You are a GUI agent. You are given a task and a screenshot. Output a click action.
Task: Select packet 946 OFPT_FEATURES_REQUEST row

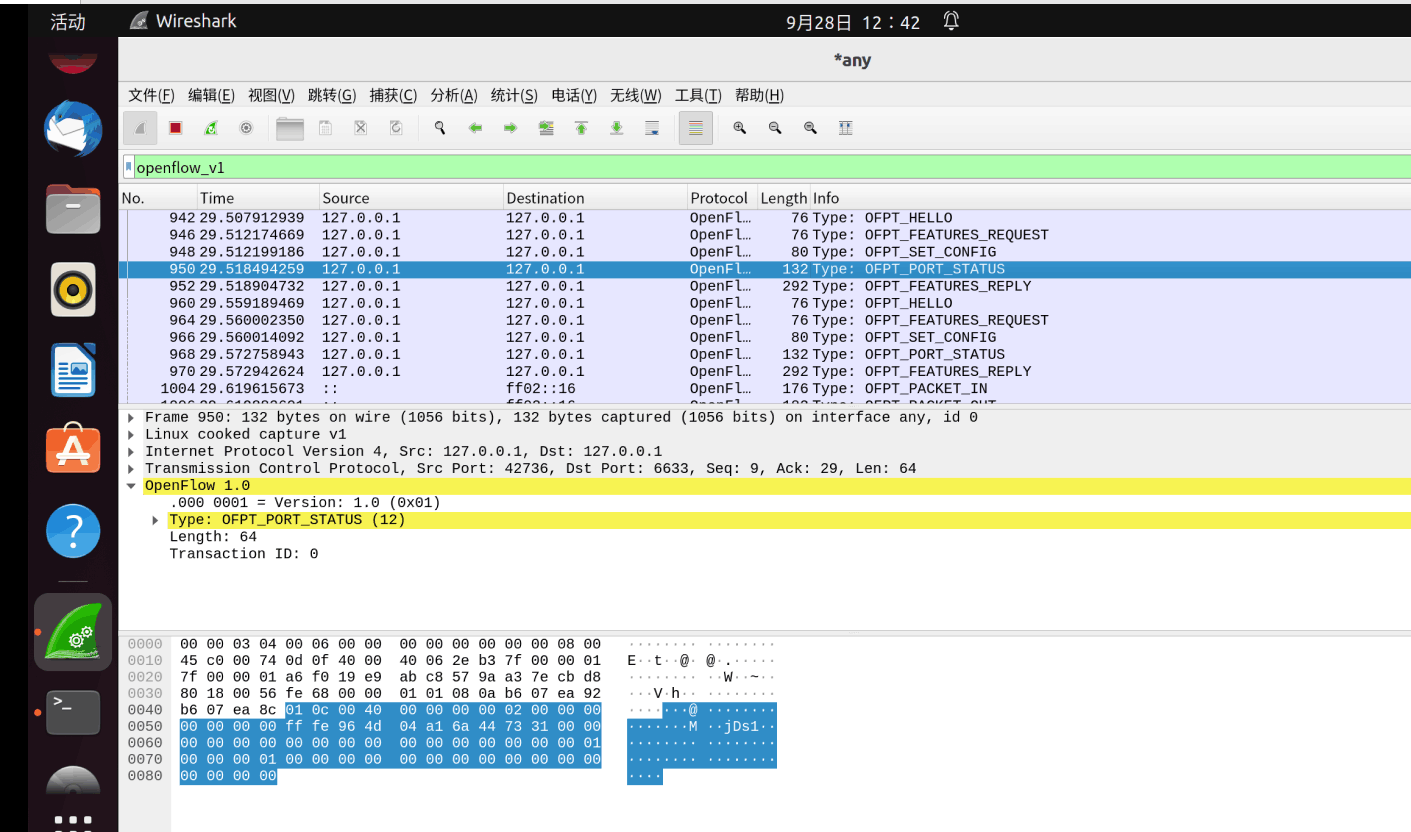click(x=764, y=235)
